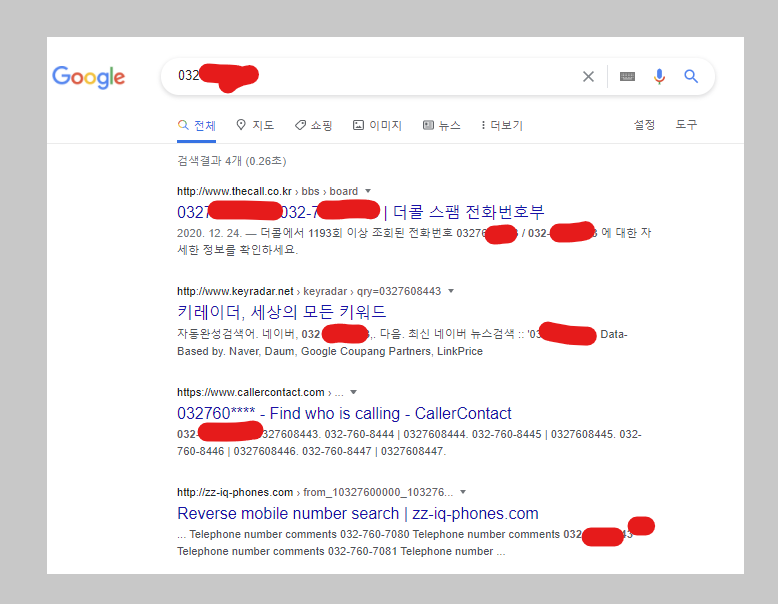Screen dimensions: 778x604
Task: Expand dropdown arrow next to callercontact.com URL
Action: pyautogui.click(x=353, y=392)
